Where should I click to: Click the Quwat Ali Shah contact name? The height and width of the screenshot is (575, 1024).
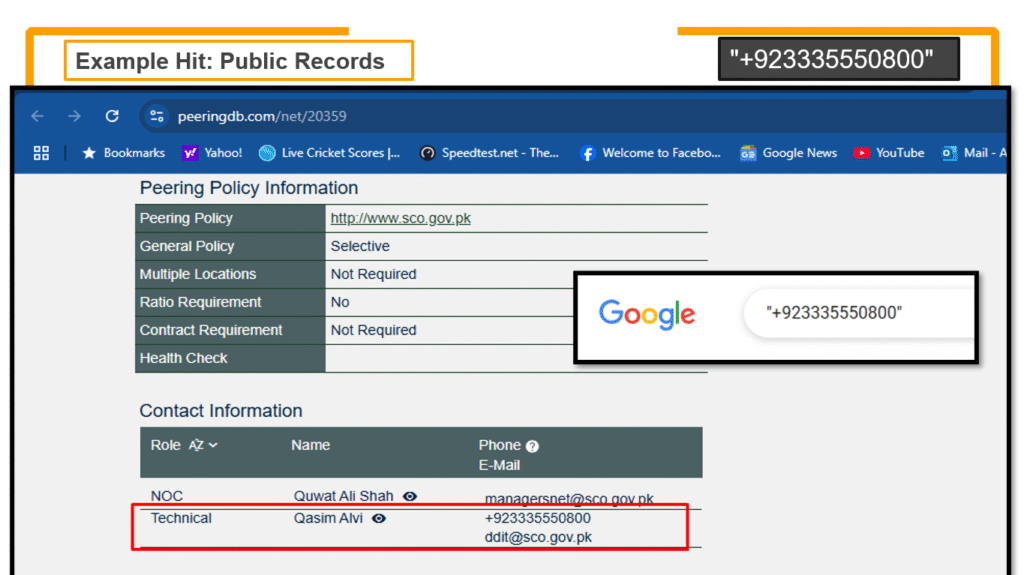(x=344, y=496)
